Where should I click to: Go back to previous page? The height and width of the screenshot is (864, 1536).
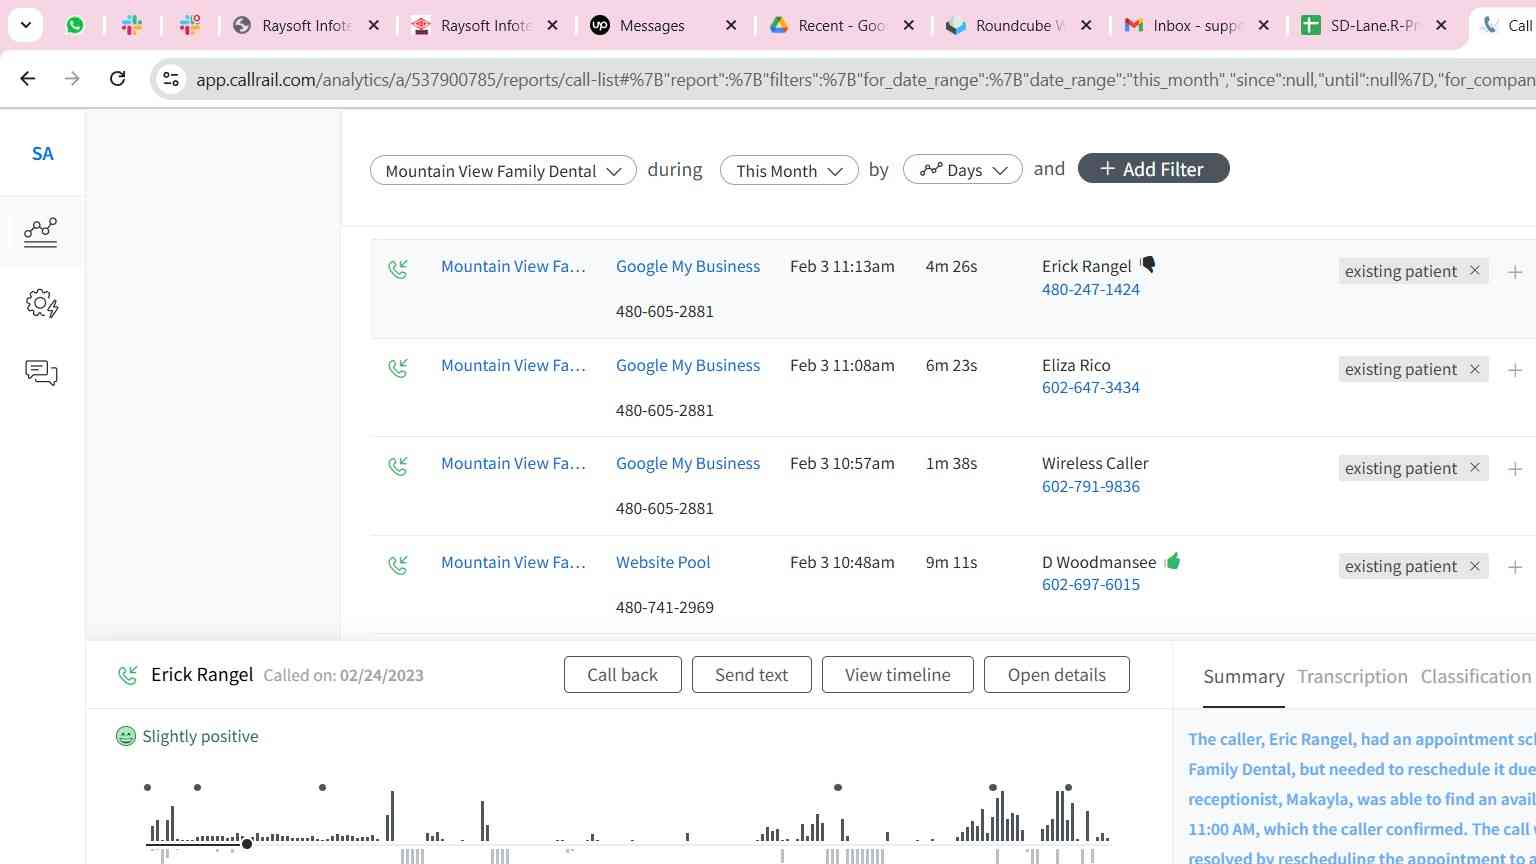[x=28, y=78]
